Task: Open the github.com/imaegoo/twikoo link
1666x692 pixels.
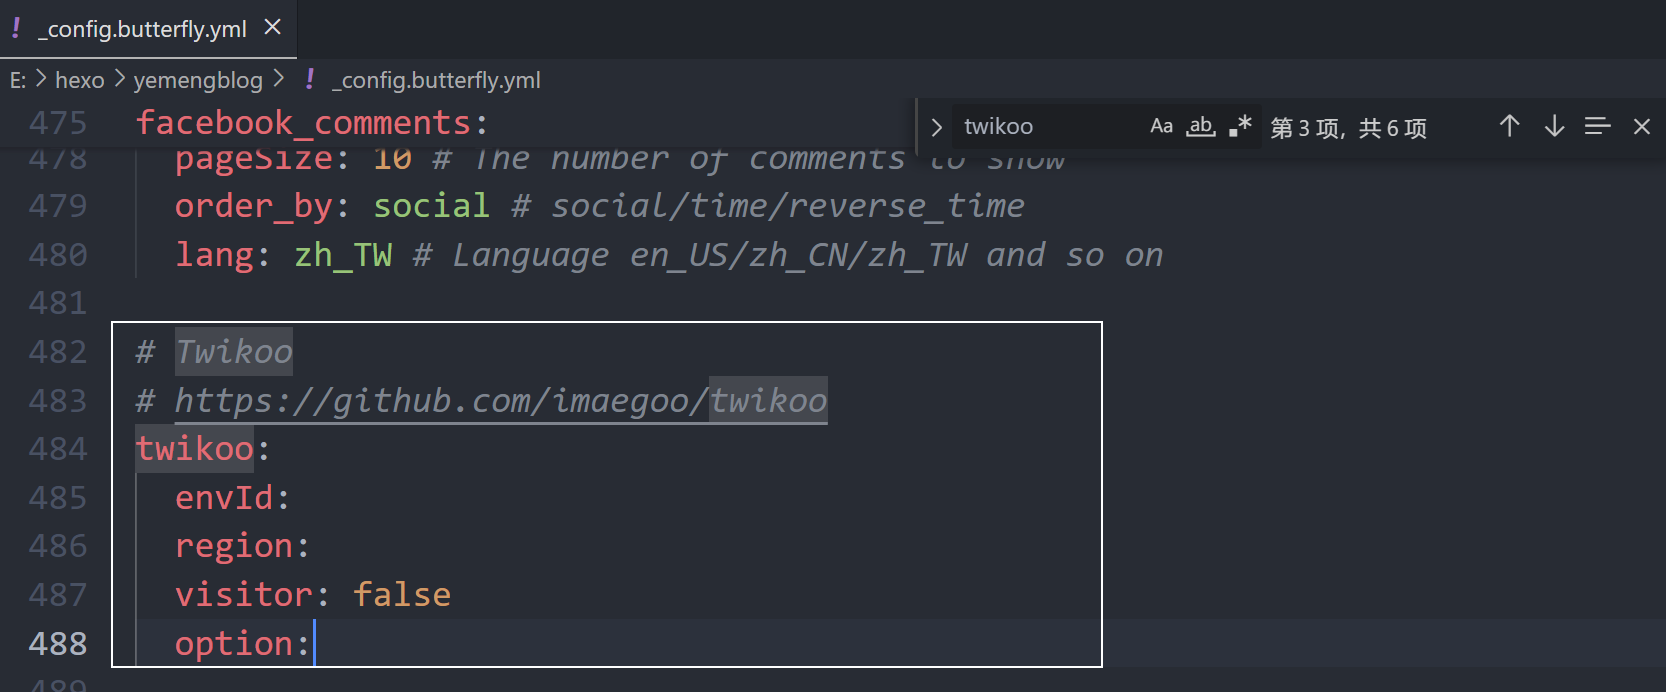Action: tap(500, 401)
